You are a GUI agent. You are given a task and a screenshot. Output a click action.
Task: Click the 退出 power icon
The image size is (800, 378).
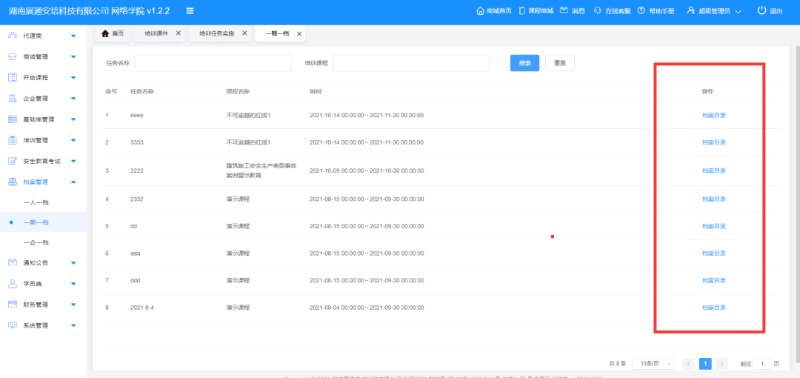[762, 11]
